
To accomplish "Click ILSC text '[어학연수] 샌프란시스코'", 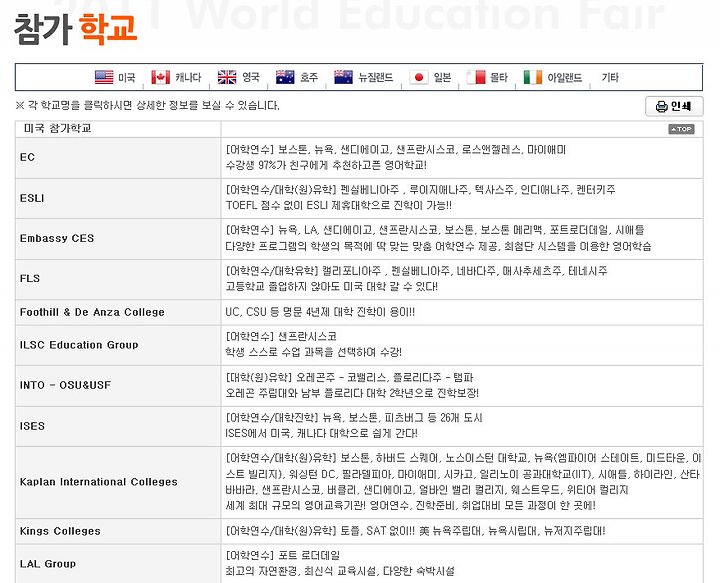I will tap(281, 336).
